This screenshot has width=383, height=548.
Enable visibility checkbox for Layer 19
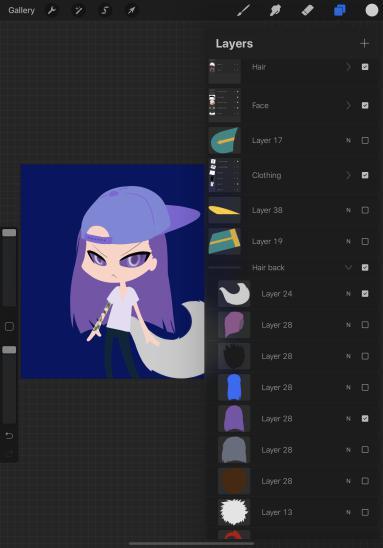tap(365, 241)
